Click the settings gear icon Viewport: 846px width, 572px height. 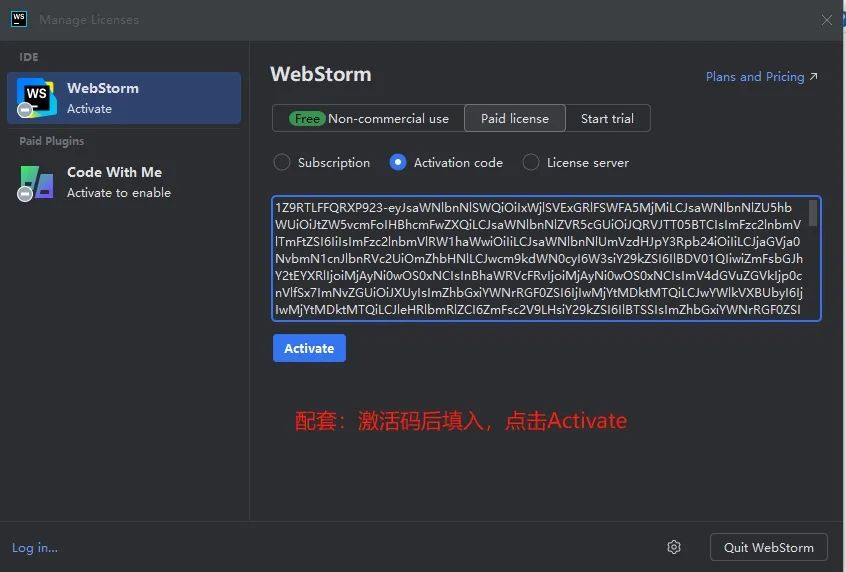pos(674,547)
